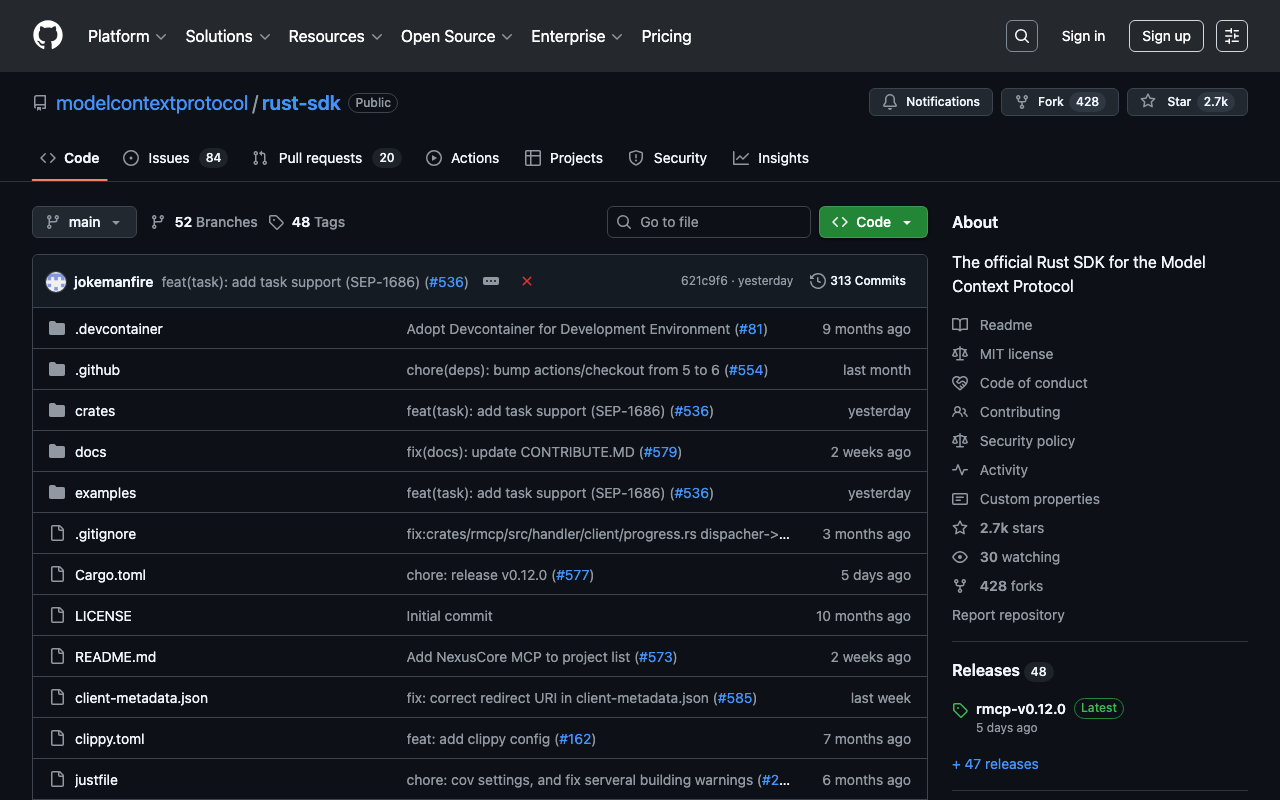Click the Sign up button
This screenshot has width=1280, height=800.
click(1166, 36)
